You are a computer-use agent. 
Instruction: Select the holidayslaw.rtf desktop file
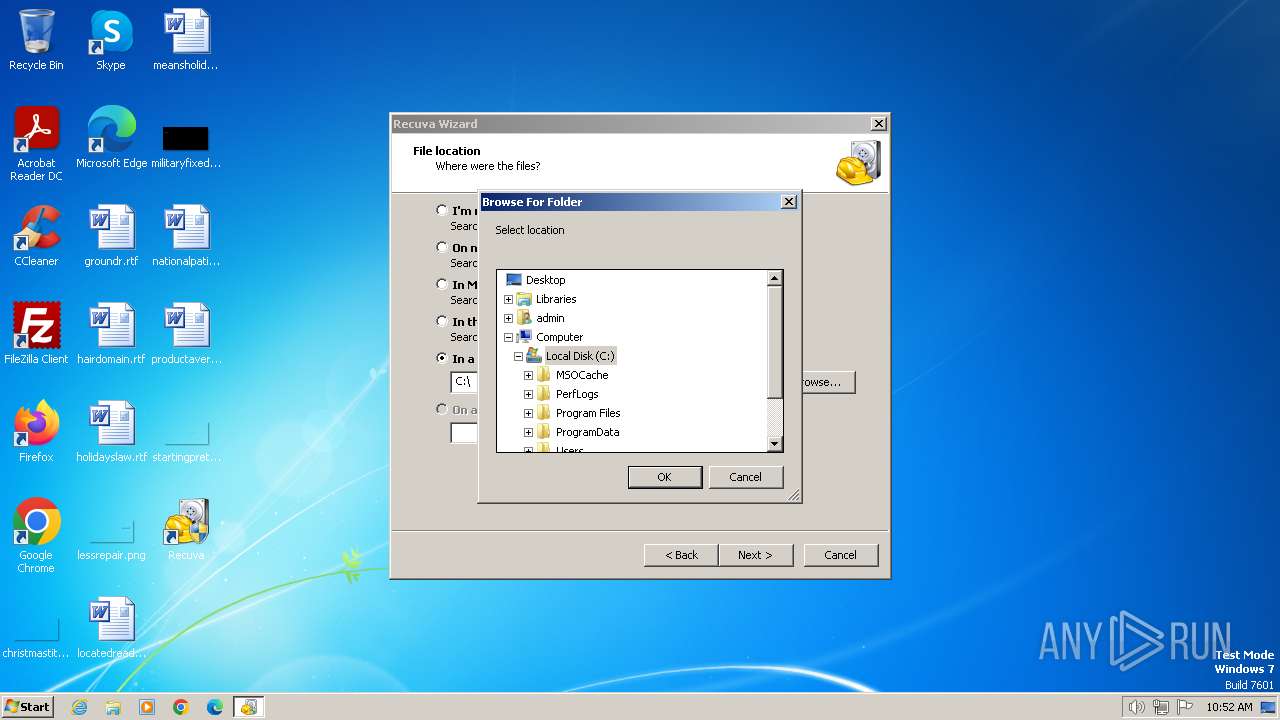(x=111, y=432)
